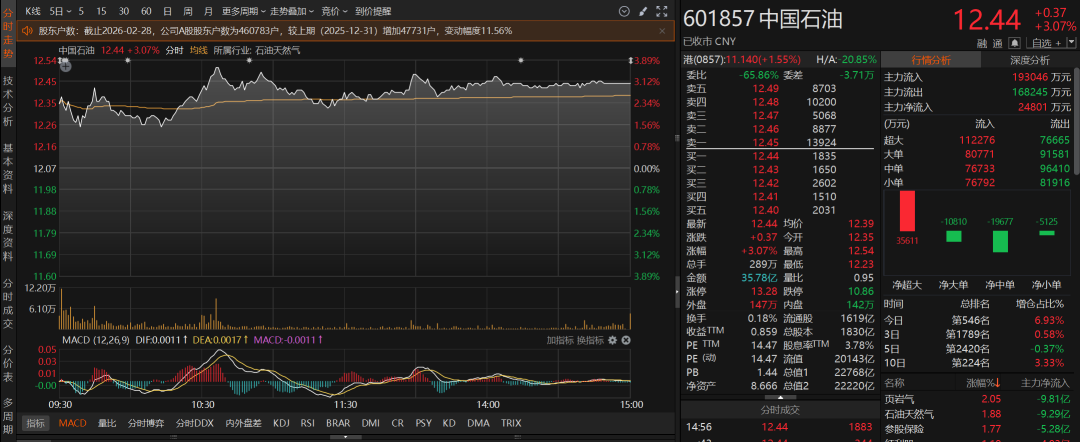The image size is (1080, 442).
Task: Click the left-axis scale arrow near 12.54
Action: click(61, 61)
